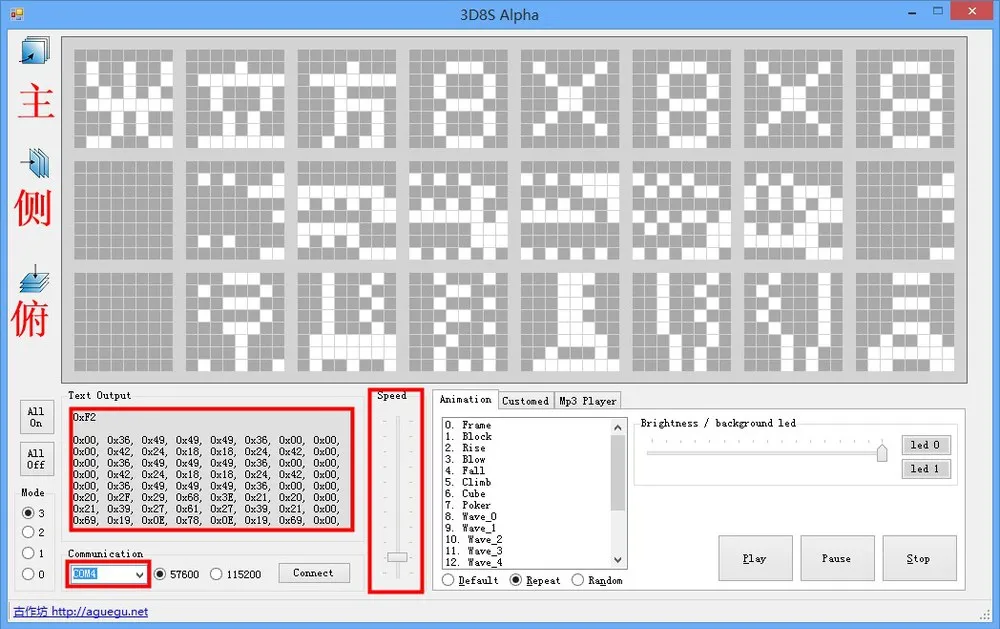Screen dimensions: 1000x629
Task: Click the Brightness slider thumb
Action: 882,452
